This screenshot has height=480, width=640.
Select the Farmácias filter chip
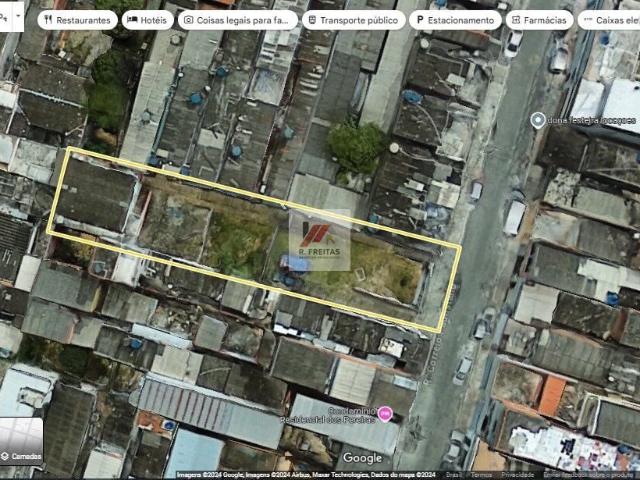tap(539, 20)
